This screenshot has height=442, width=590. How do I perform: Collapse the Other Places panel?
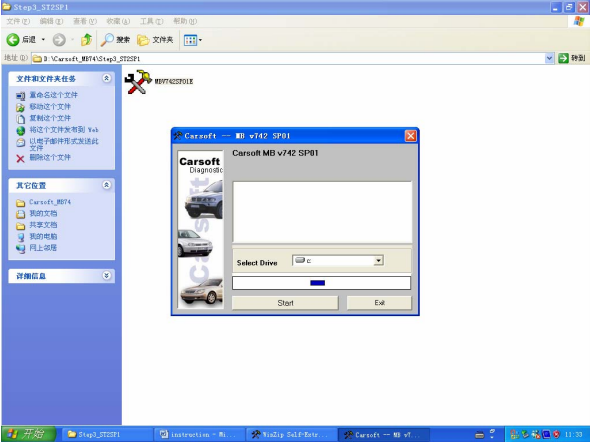[x=106, y=185]
